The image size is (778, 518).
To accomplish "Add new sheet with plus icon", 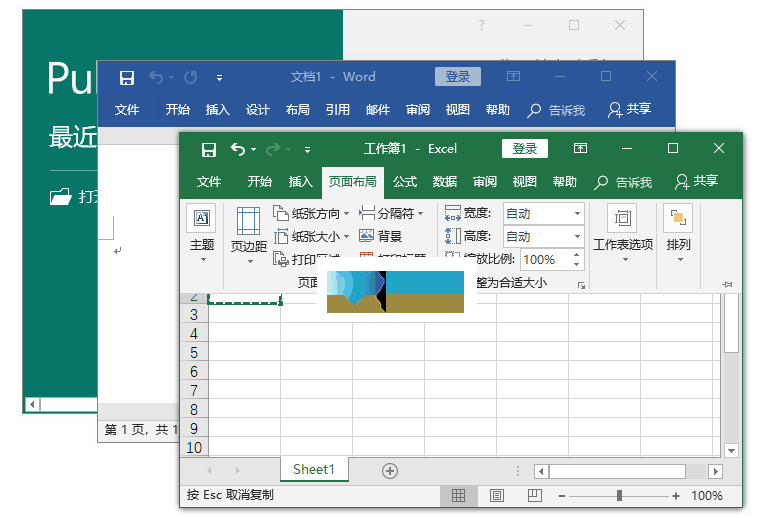I will [390, 471].
